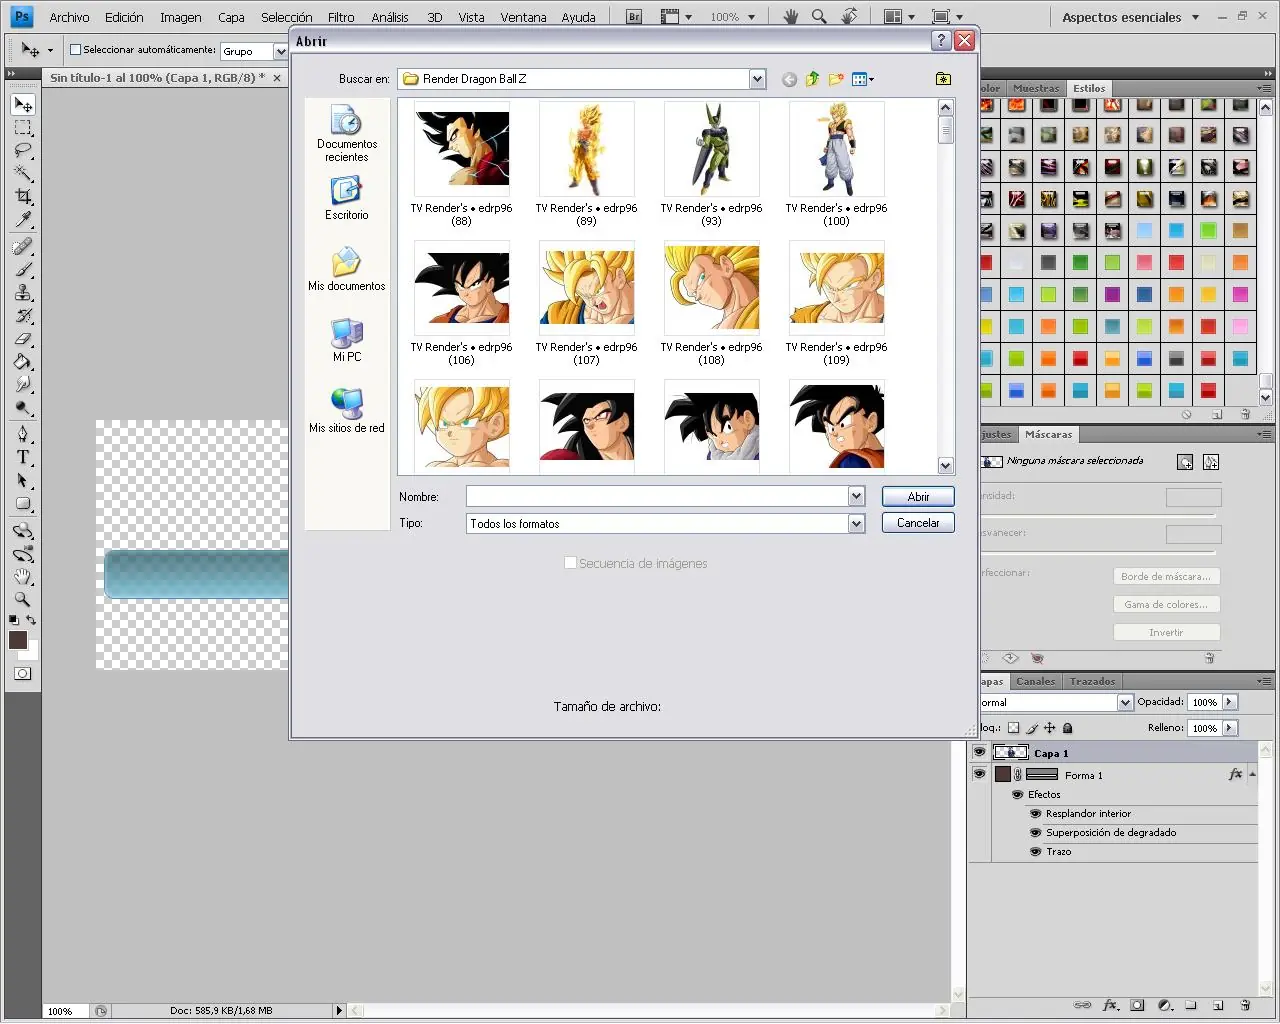Open the Filtro menu
The height and width of the screenshot is (1024, 1280).
[x=341, y=17]
